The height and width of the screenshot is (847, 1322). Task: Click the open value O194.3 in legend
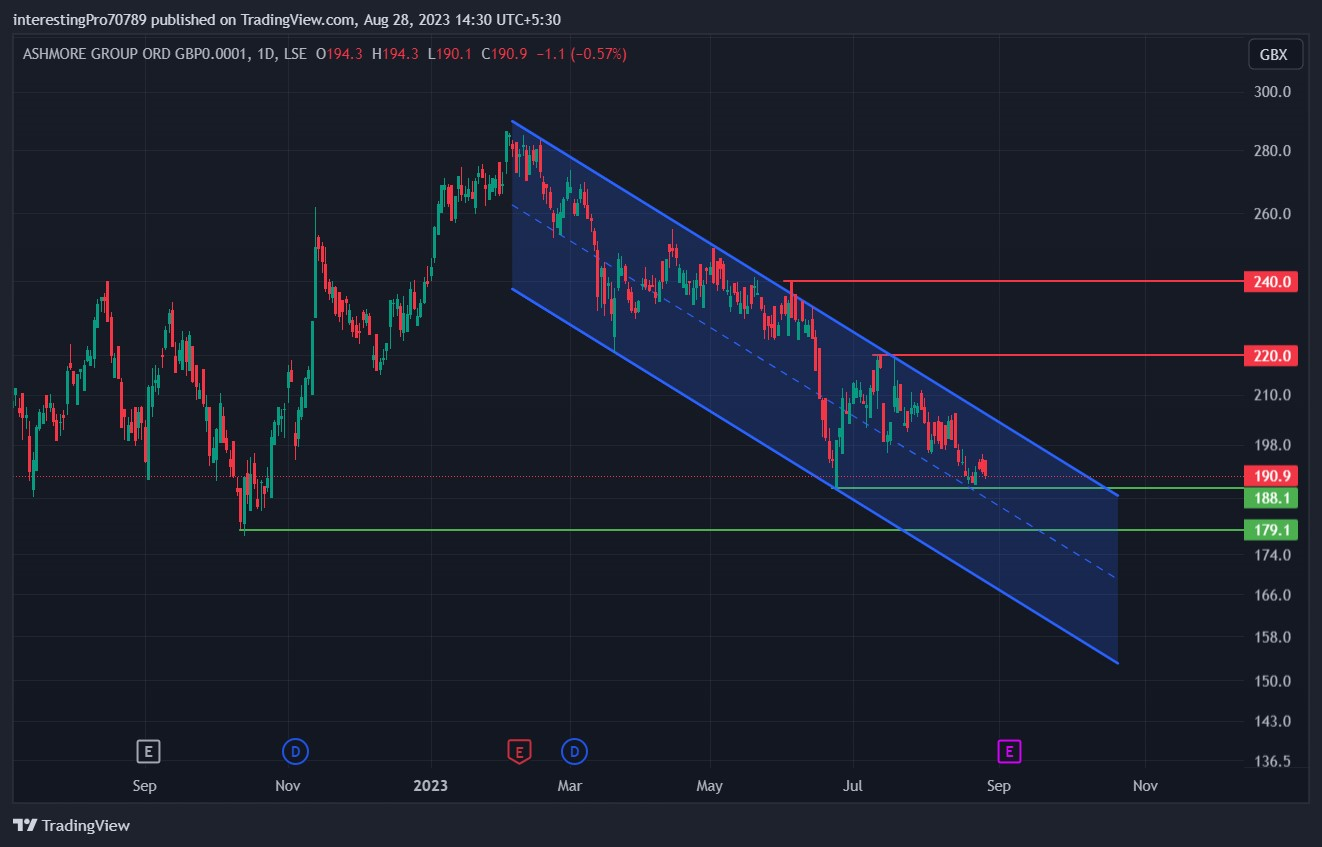[339, 54]
